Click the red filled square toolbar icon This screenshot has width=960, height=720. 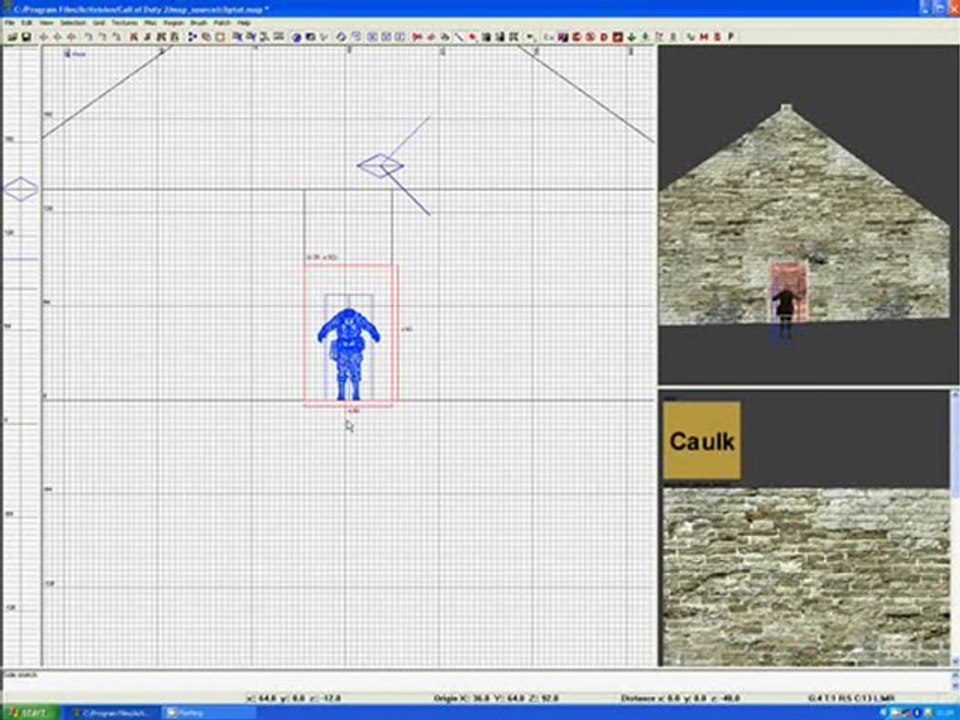tap(618, 37)
